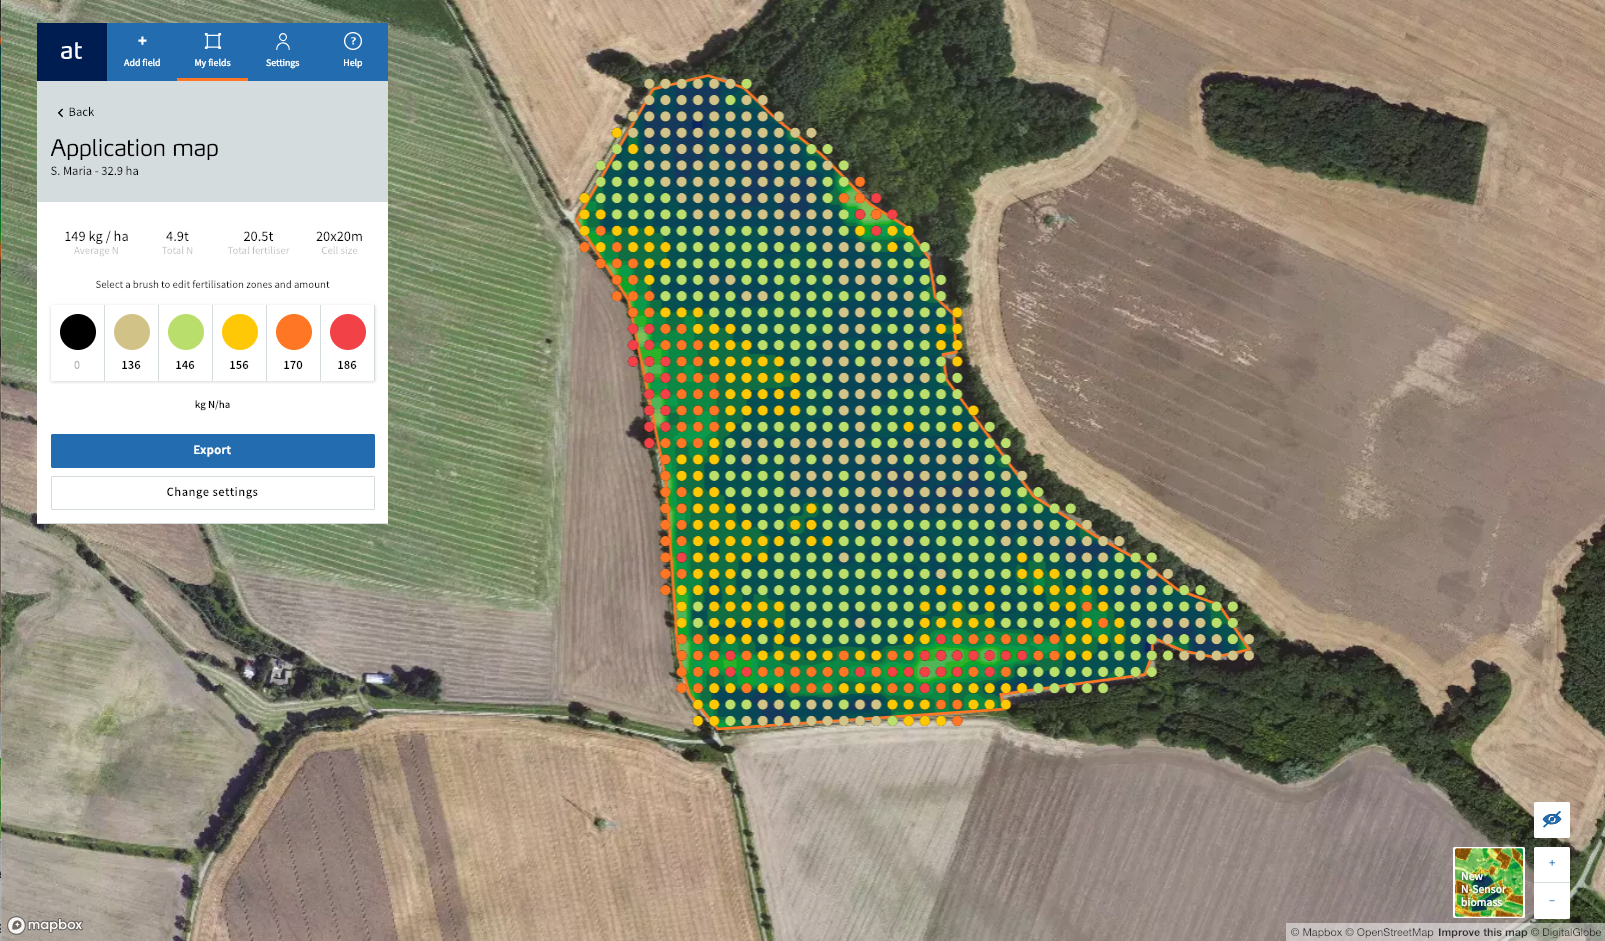Open the Add field tool

tap(142, 51)
